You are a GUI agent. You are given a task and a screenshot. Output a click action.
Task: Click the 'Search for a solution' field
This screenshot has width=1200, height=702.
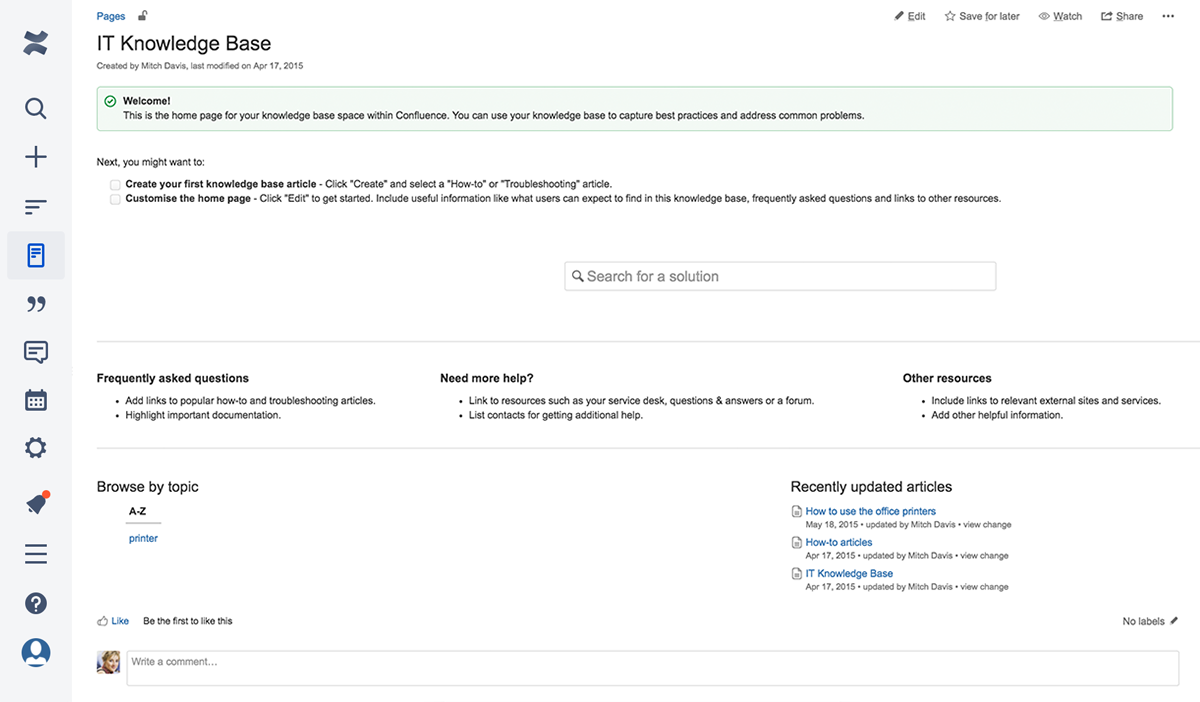coord(780,276)
